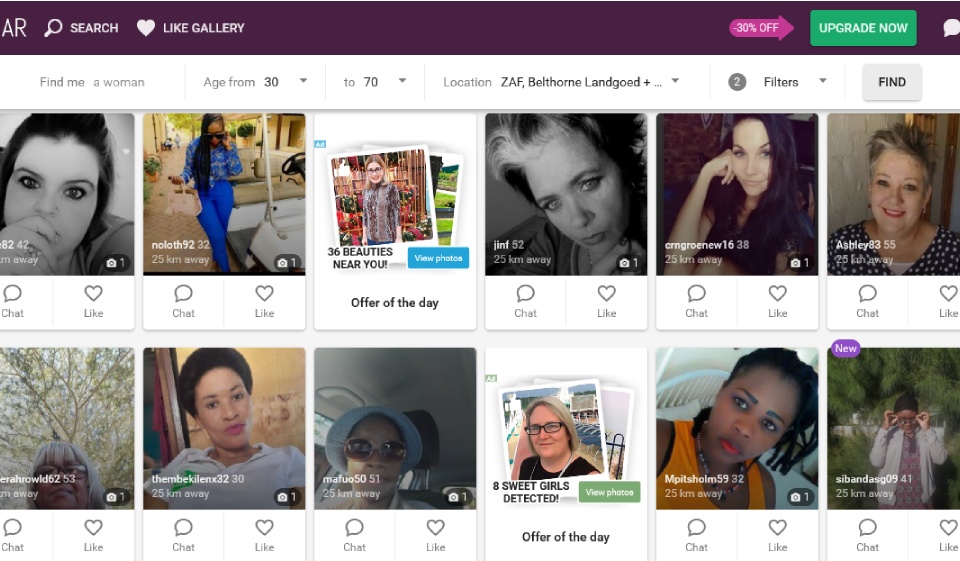Image resolution: width=960 pixels, height=561 pixels.
Task: Like Mpitsholm59's profile with the heart icon
Action: 777,528
